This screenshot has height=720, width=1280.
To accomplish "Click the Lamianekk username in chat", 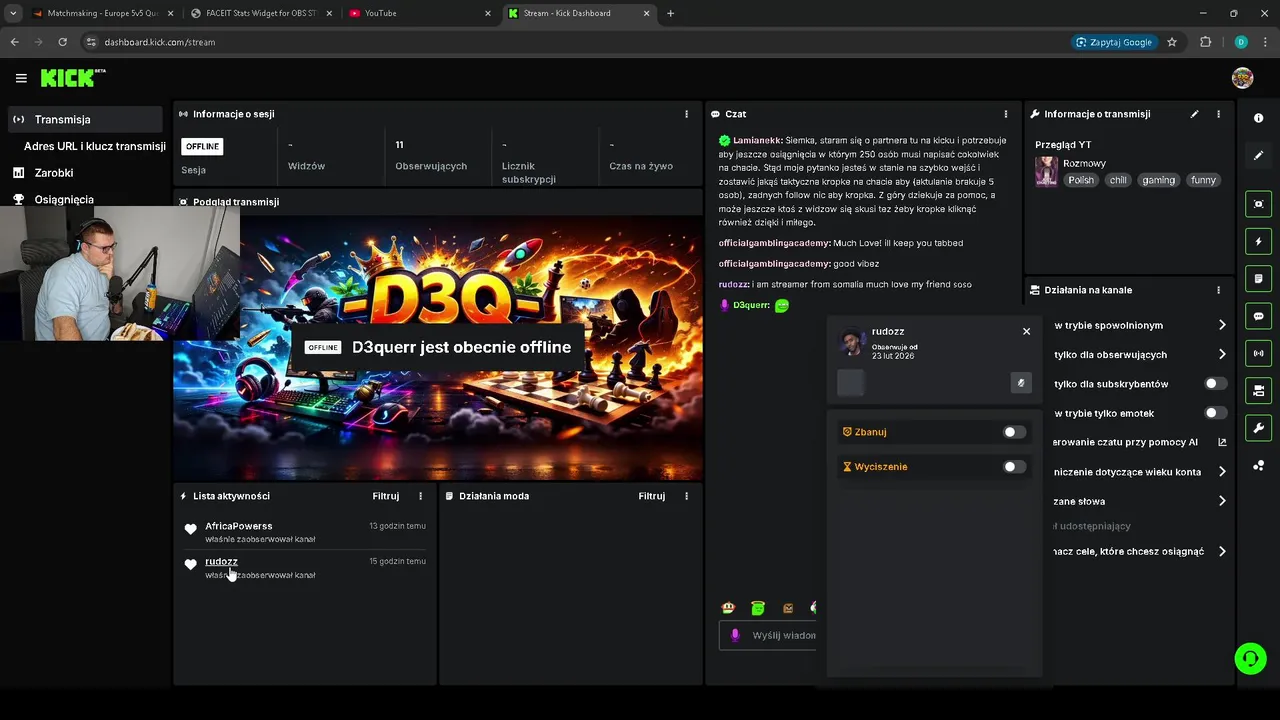I will click(x=758, y=141).
